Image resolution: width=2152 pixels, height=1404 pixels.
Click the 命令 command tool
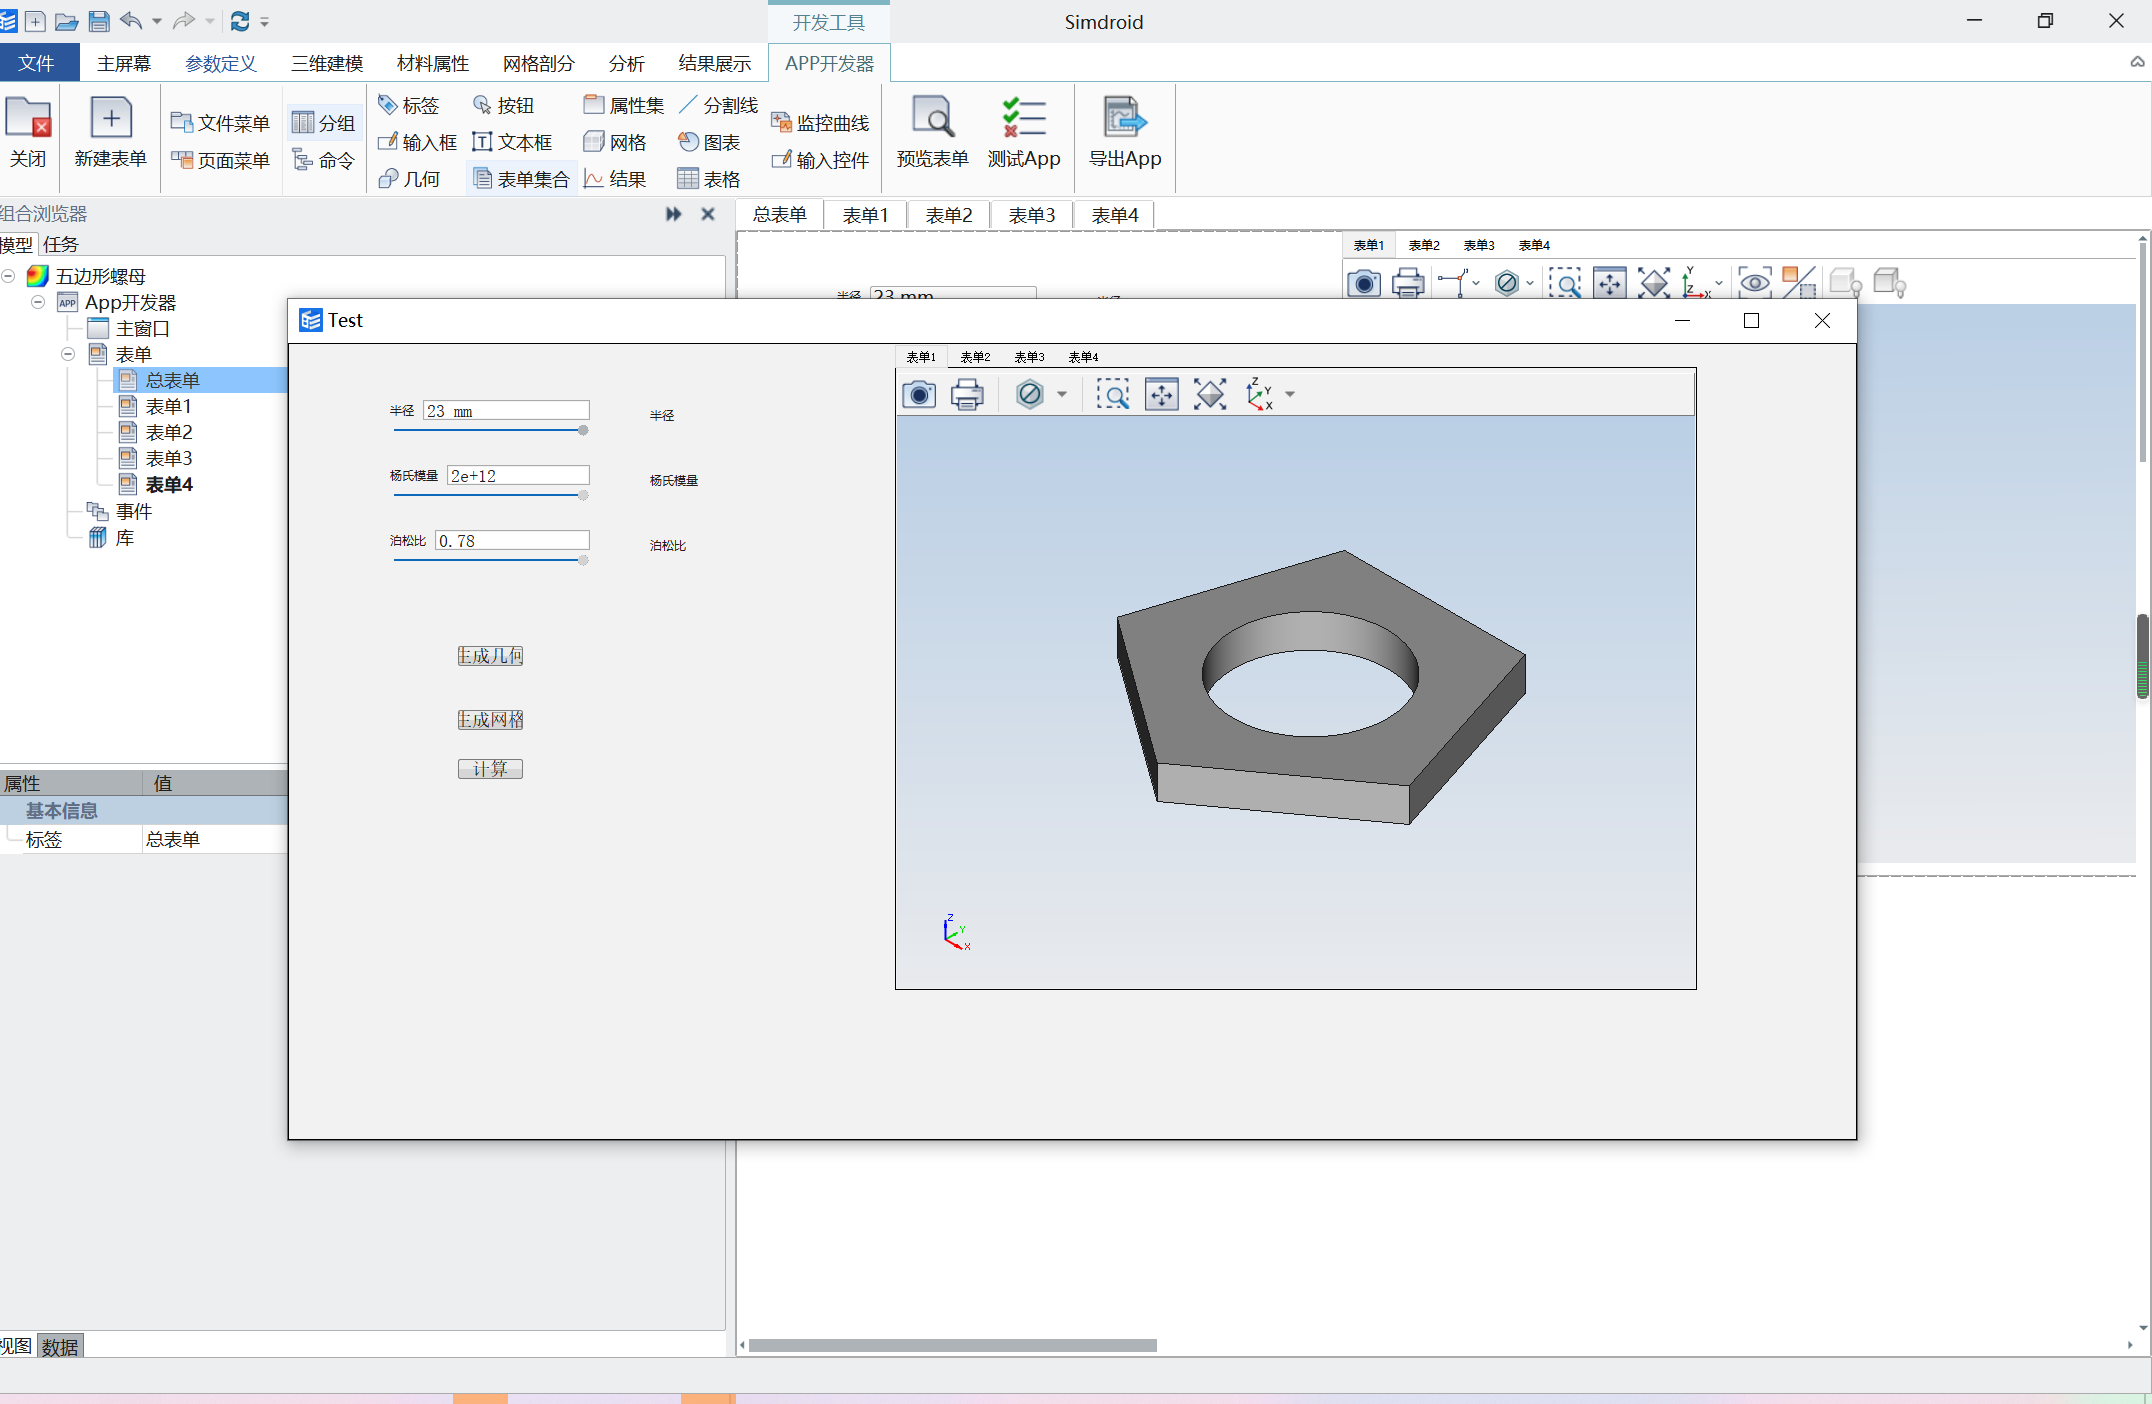tap(323, 160)
